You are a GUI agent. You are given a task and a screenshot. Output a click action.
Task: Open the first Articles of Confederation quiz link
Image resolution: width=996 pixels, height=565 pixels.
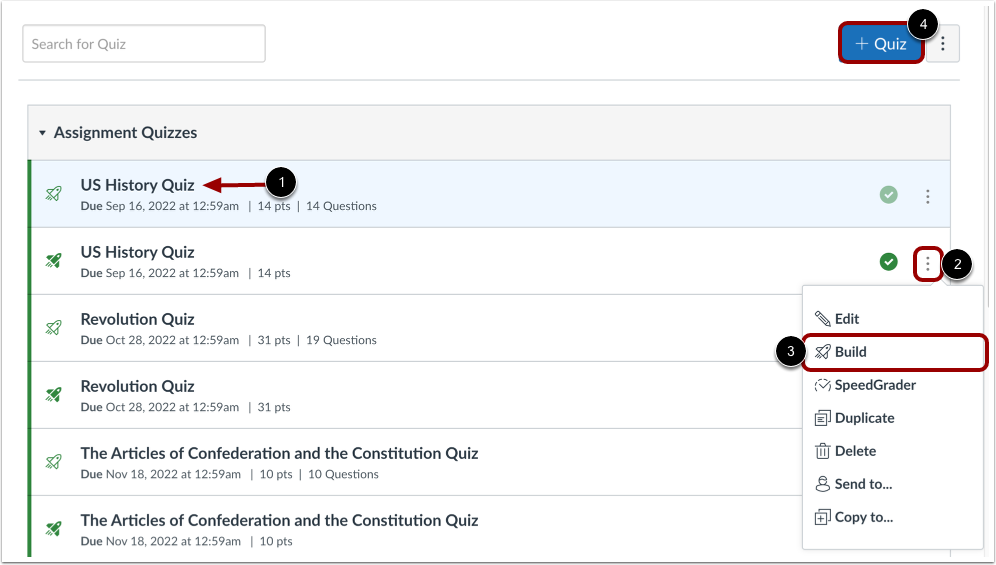(279, 453)
